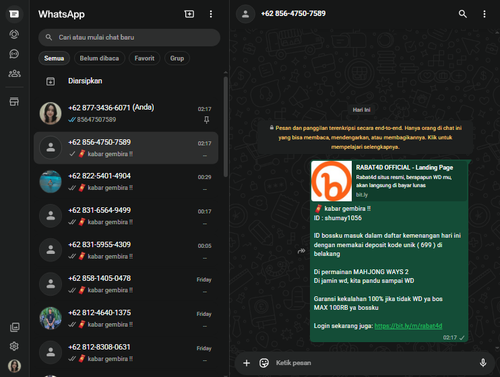Viewport: 500px width, 377px height.
Task: Click the 02:17 timestamp of selected chat
Action: (204, 144)
